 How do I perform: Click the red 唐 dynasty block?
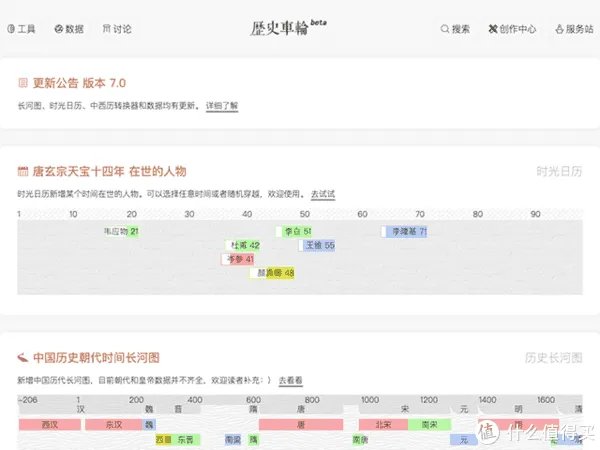click(301, 425)
